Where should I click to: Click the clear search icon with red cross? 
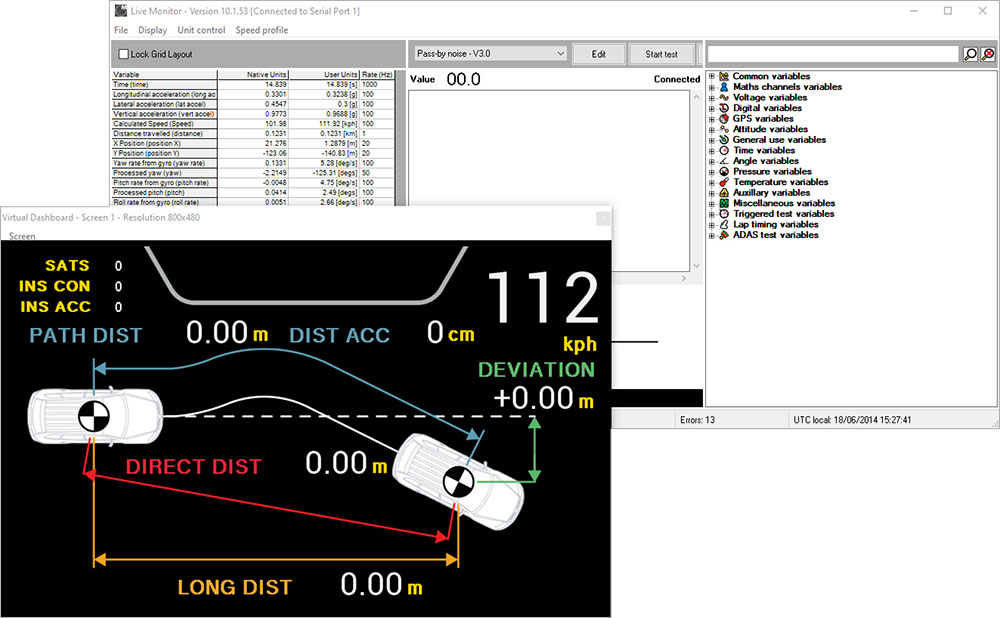coord(988,53)
